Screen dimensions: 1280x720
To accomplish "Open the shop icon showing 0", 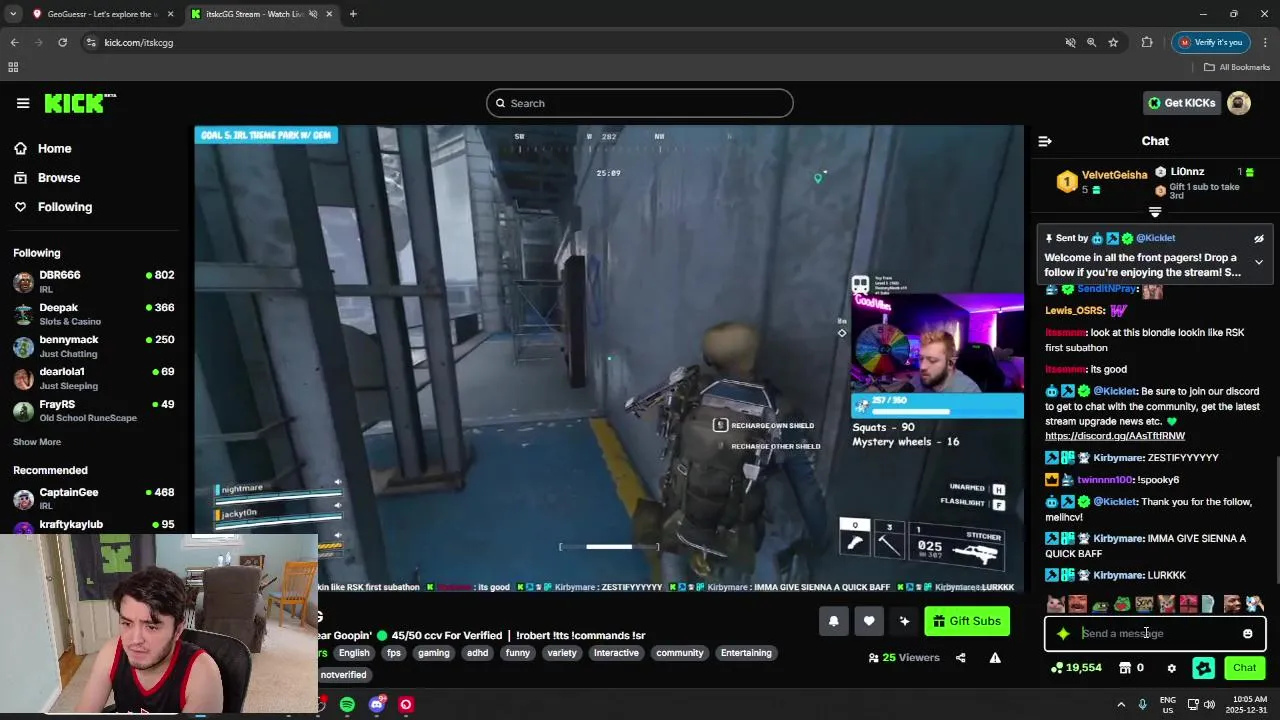I will point(1131,668).
